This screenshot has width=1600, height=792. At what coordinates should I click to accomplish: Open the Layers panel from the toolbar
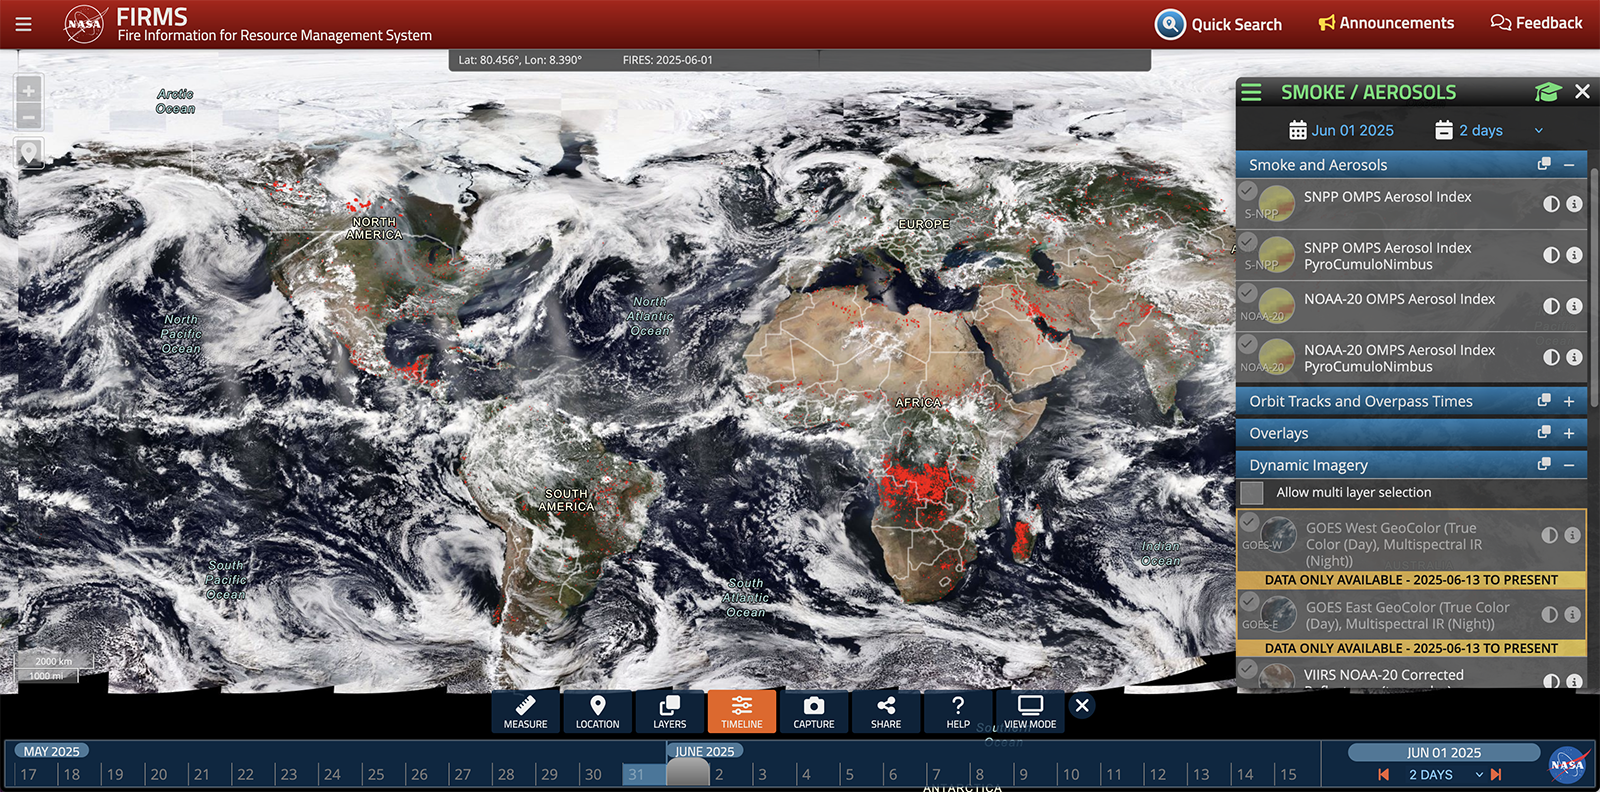pos(669,711)
